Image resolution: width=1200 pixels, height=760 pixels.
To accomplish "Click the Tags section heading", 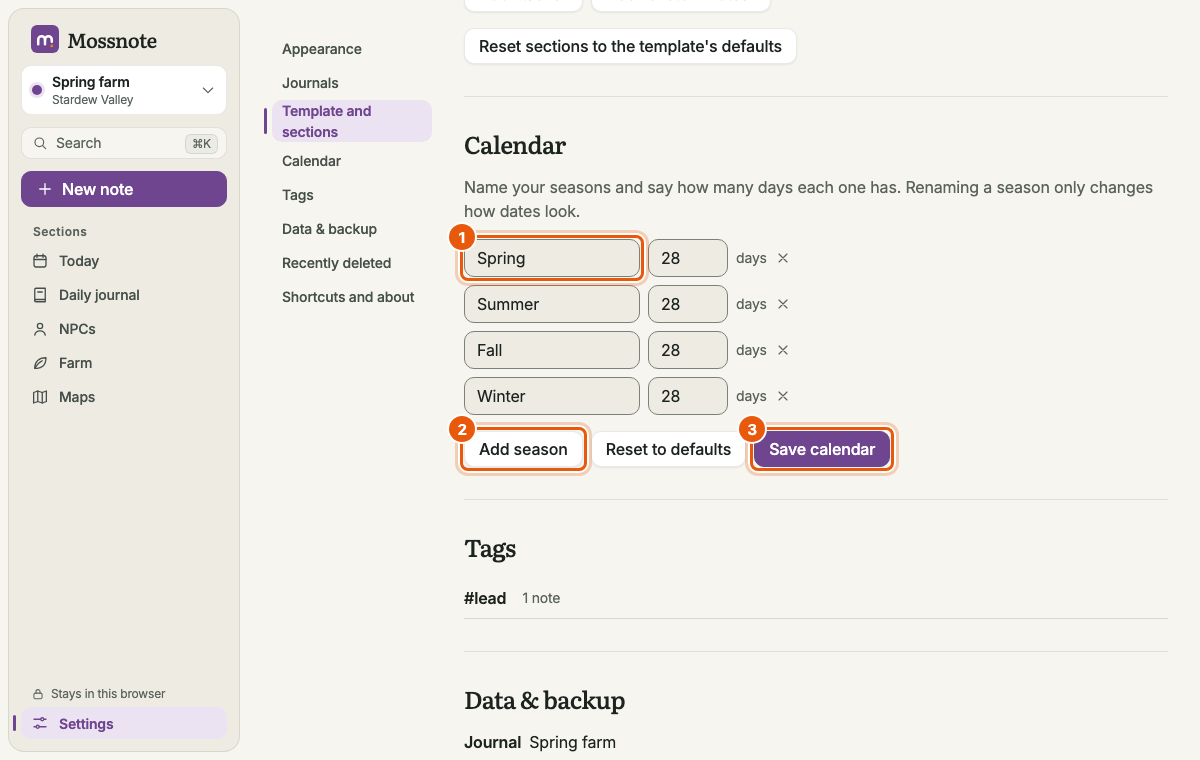I will tap(490, 549).
